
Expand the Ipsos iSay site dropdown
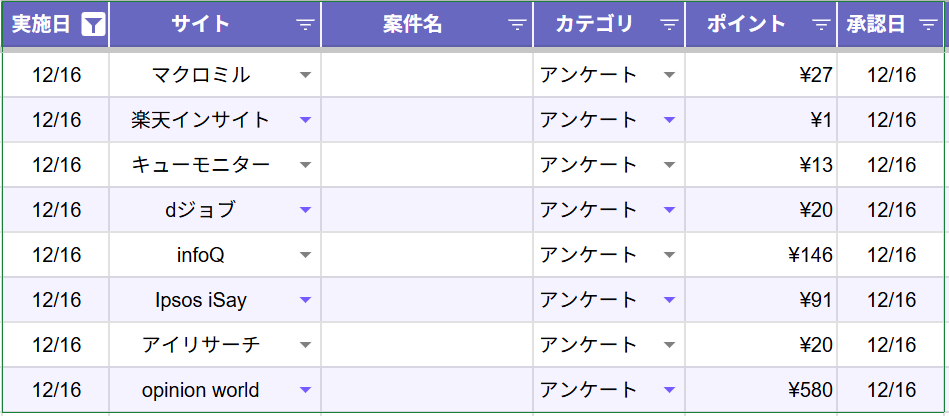click(x=305, y=300)
